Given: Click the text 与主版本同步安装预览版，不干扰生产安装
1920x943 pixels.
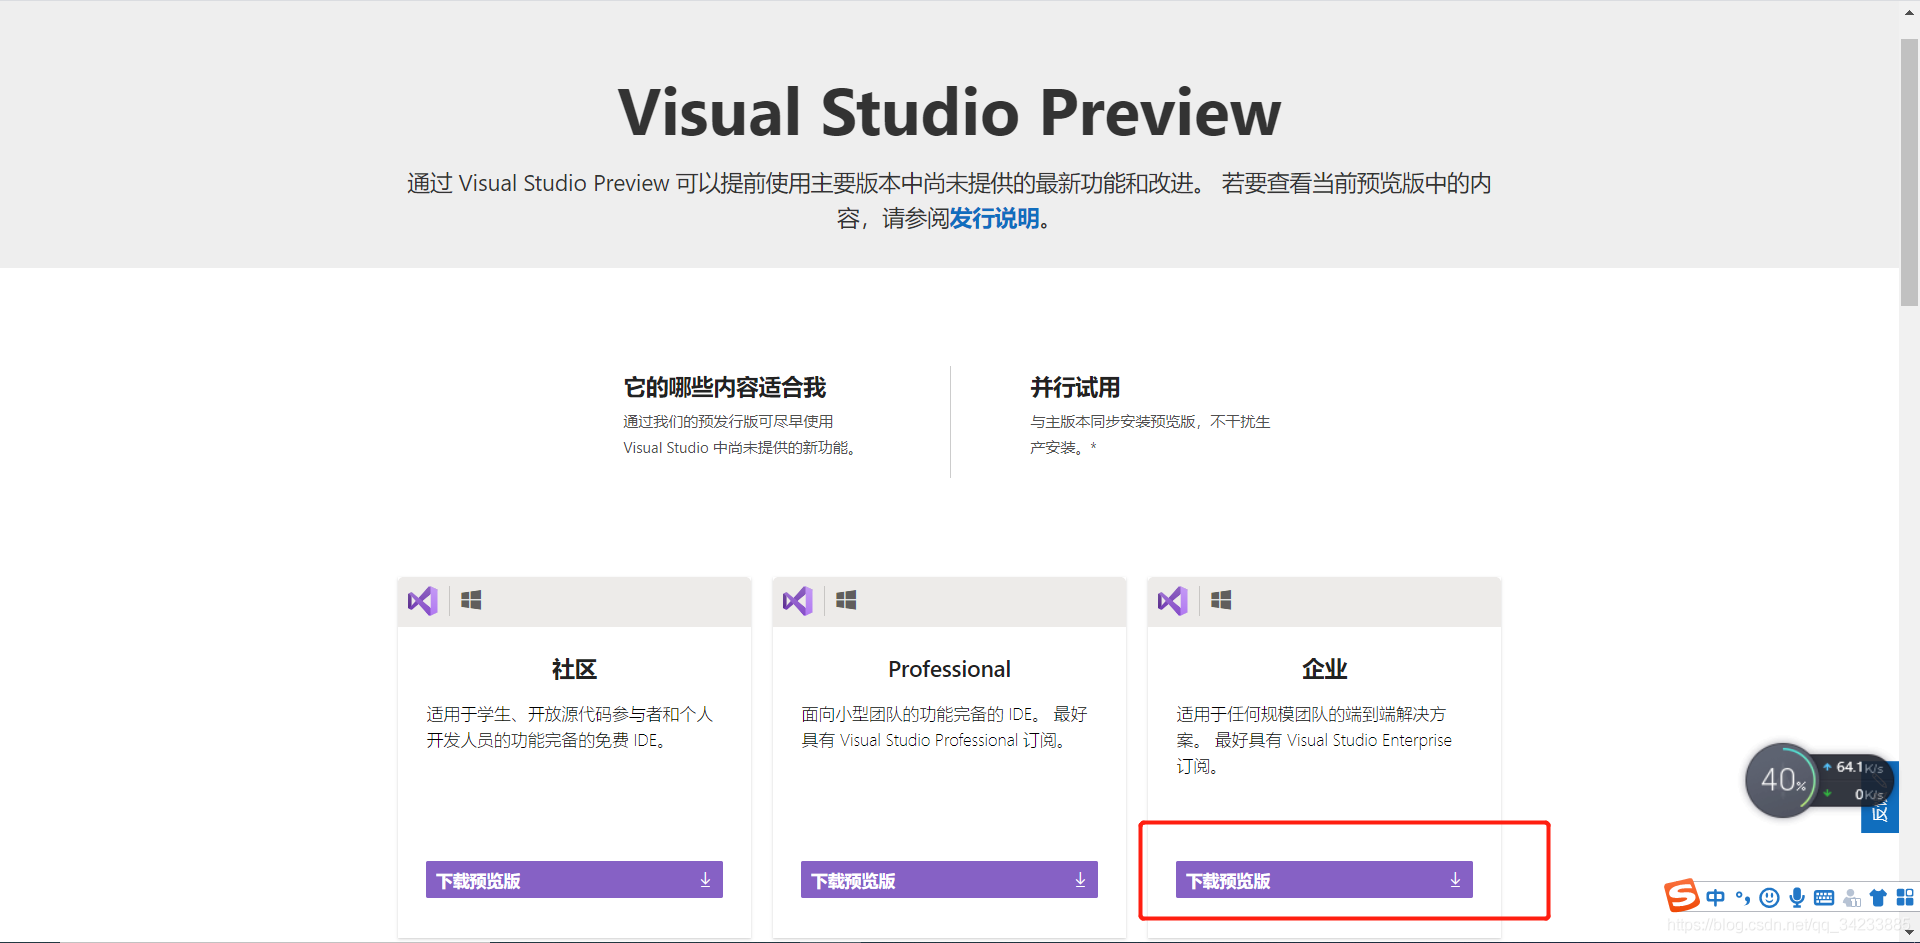Looking at the screenshot, I should tap(1150, 435).
